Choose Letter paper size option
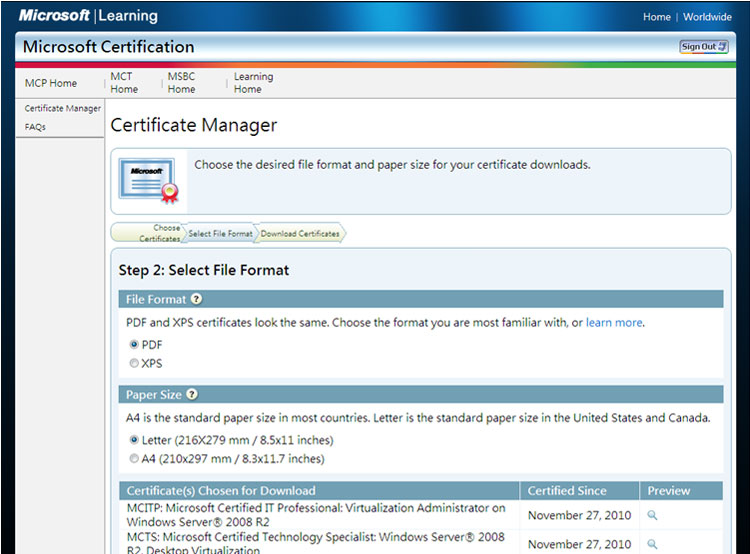 pos(134,440)
